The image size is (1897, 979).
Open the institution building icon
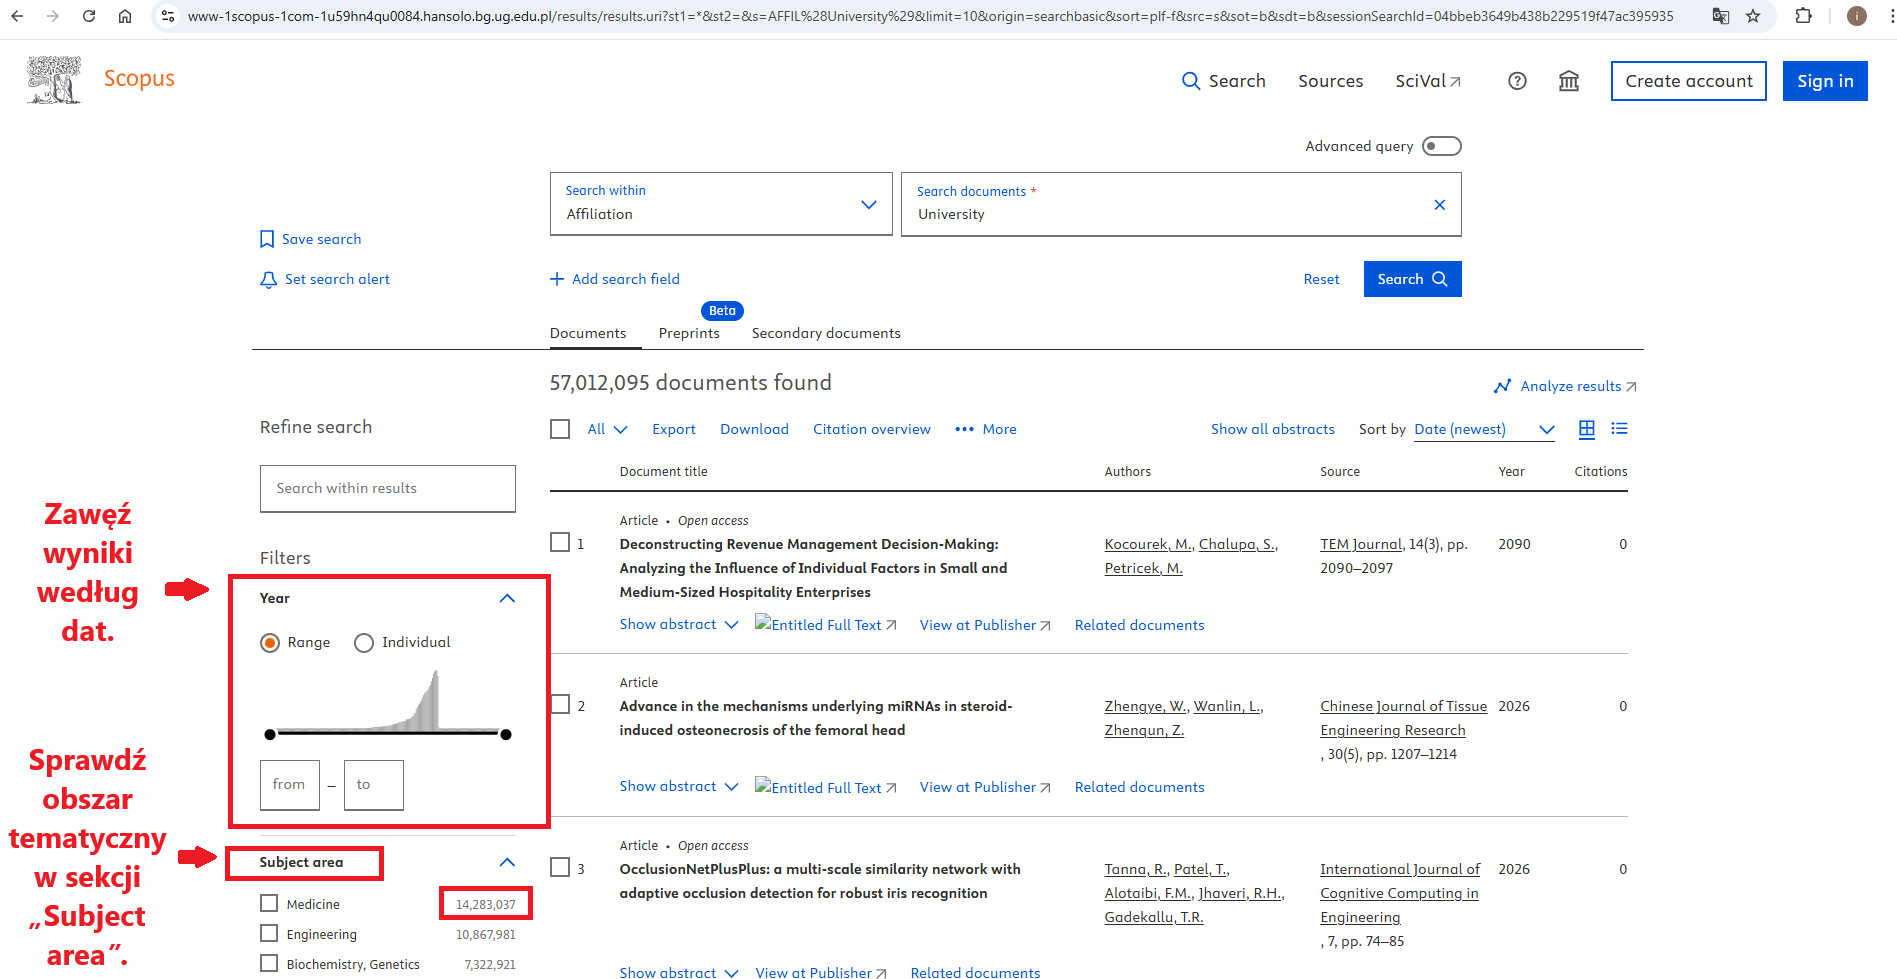[1568, 81]
